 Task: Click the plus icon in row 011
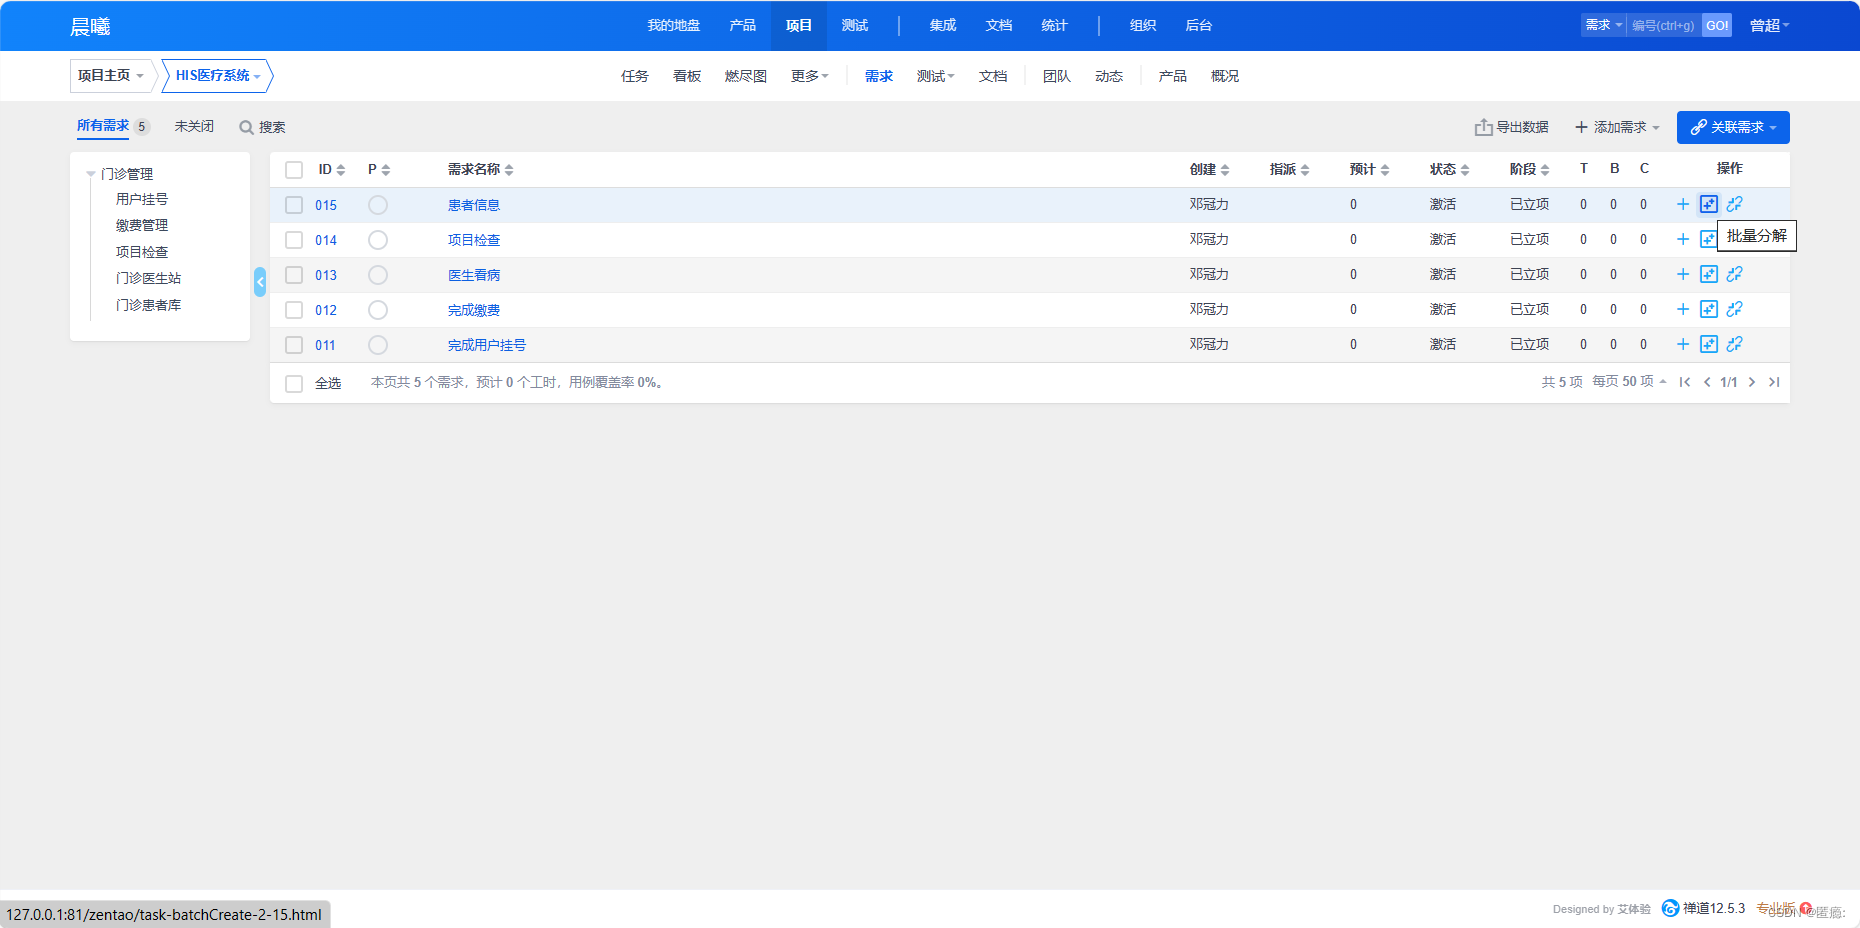click(1683, 344)
